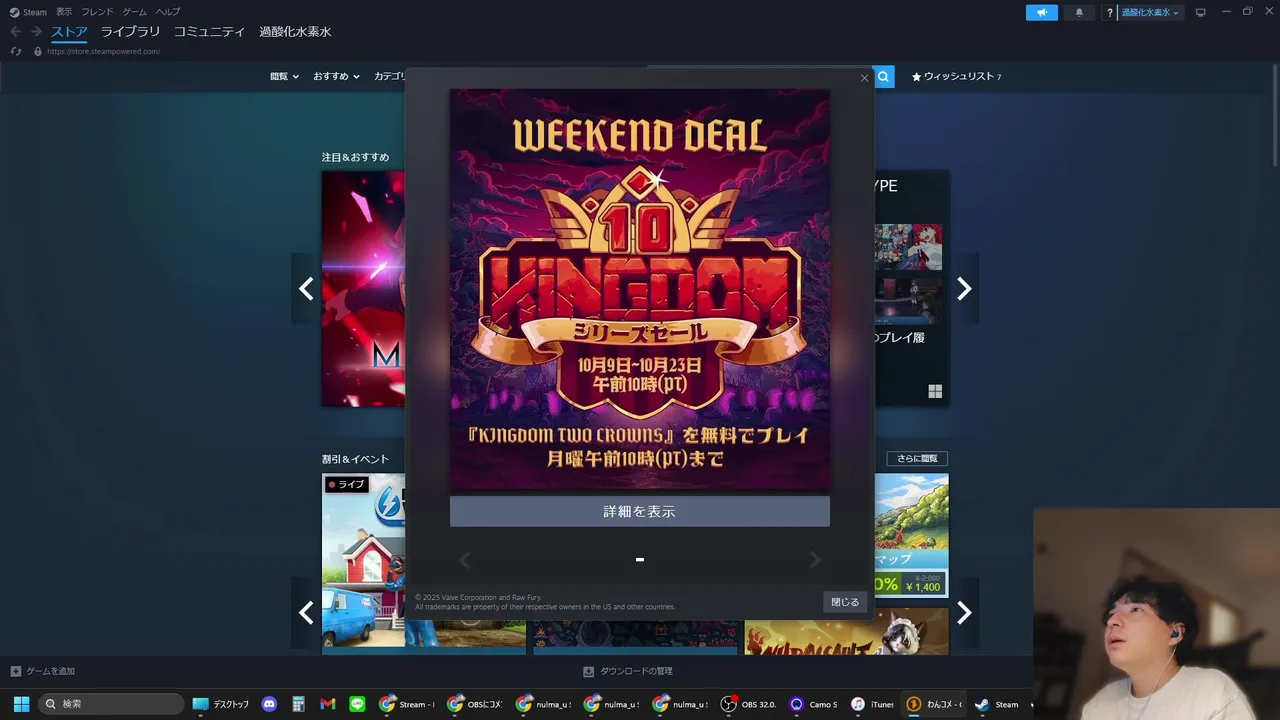Open Discord from the taskbar
Image resolution: width=1280 pixels, height=720 pixels.
pyautogui.click(x=269, y=704)
